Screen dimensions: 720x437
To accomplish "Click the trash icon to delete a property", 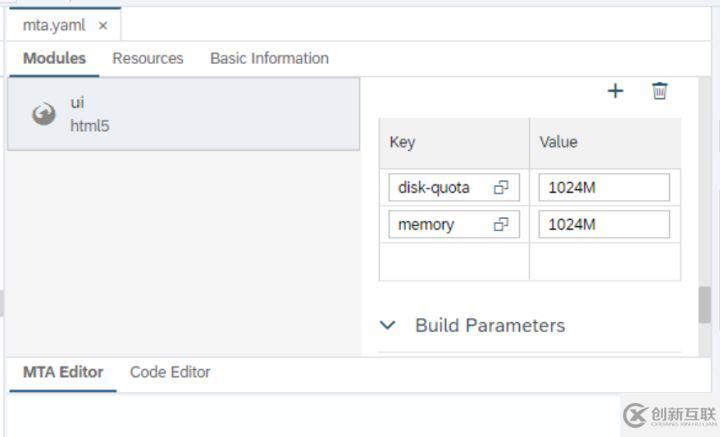I will pyautogui.click(x=659, y=91).
